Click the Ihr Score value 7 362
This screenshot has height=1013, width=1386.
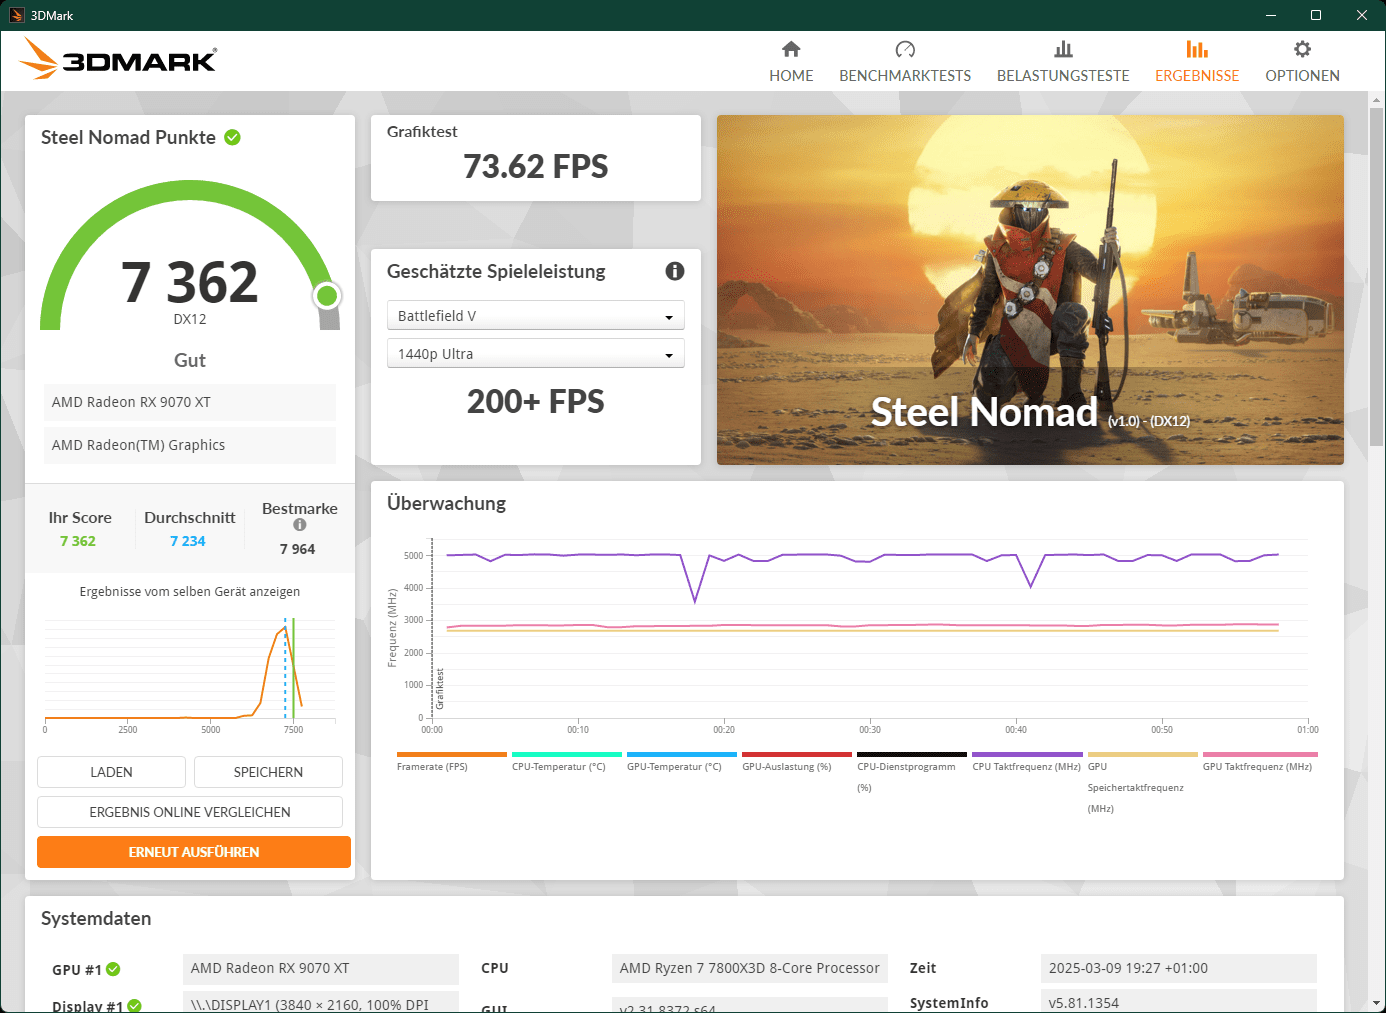pyautogui.click(x=78, y=541)
